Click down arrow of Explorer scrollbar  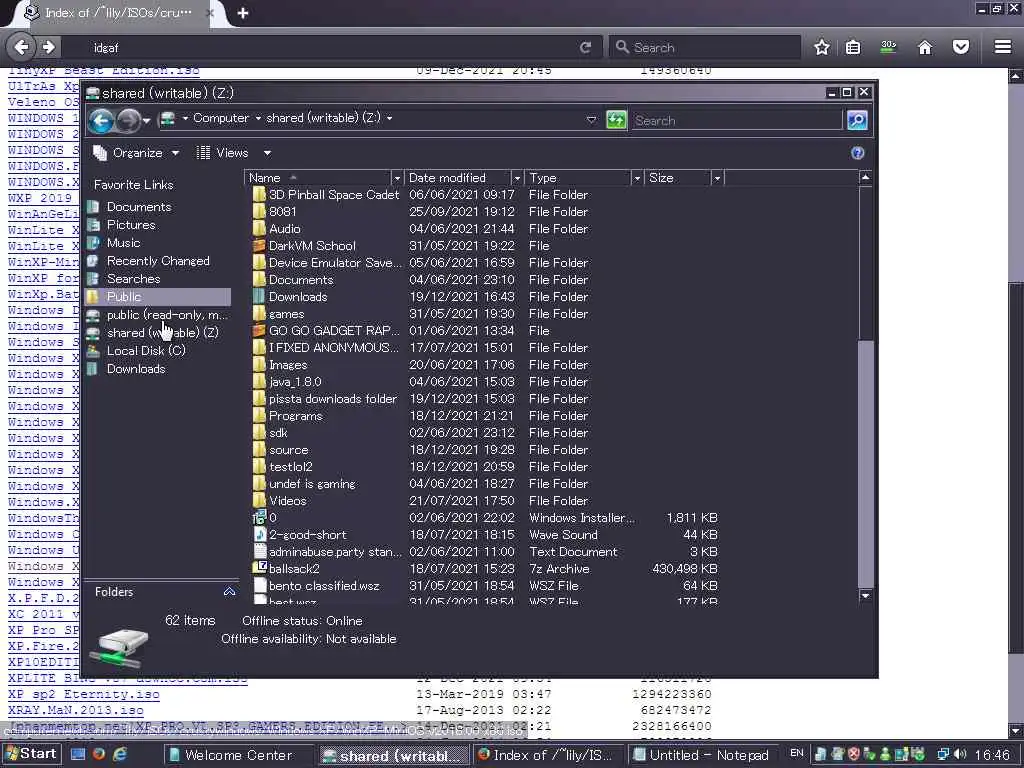[865, 595]
